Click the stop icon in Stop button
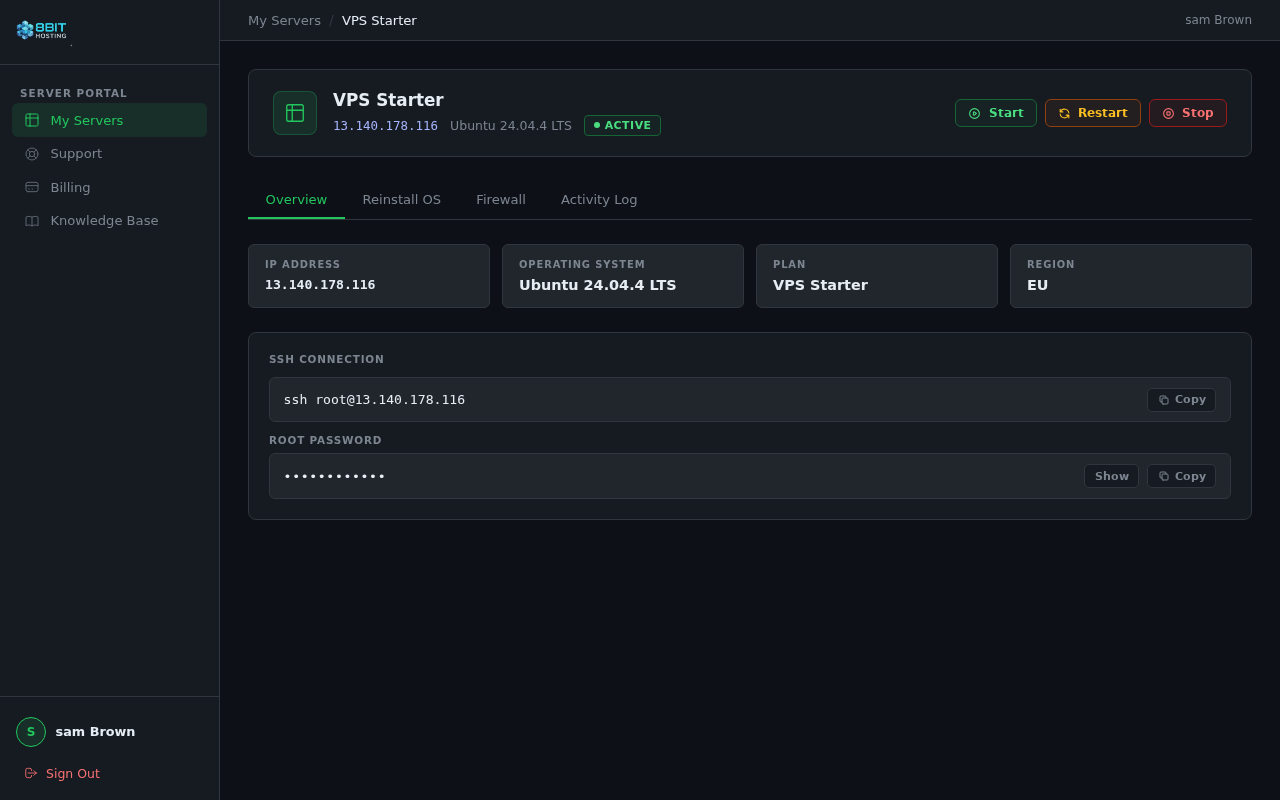The width and height of the screenshot is (1280, 800). [1168, 113]
